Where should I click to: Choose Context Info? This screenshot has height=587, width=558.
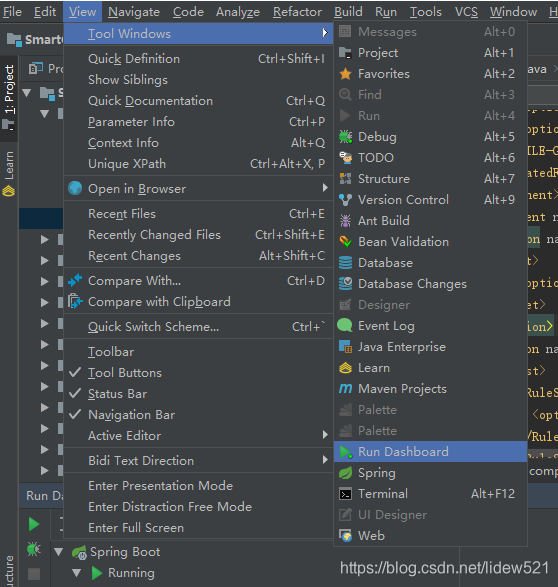pyautogui.click(x=198, y=143)
